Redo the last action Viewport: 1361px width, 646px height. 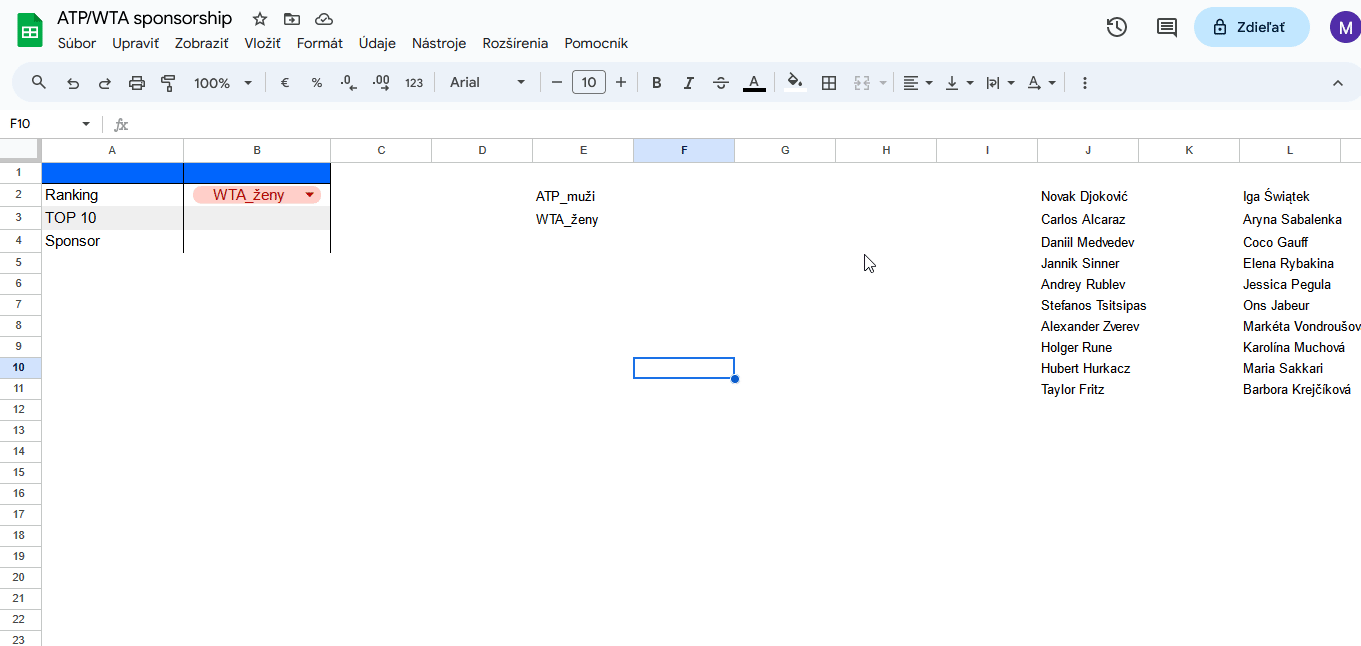tap(105, 83)
